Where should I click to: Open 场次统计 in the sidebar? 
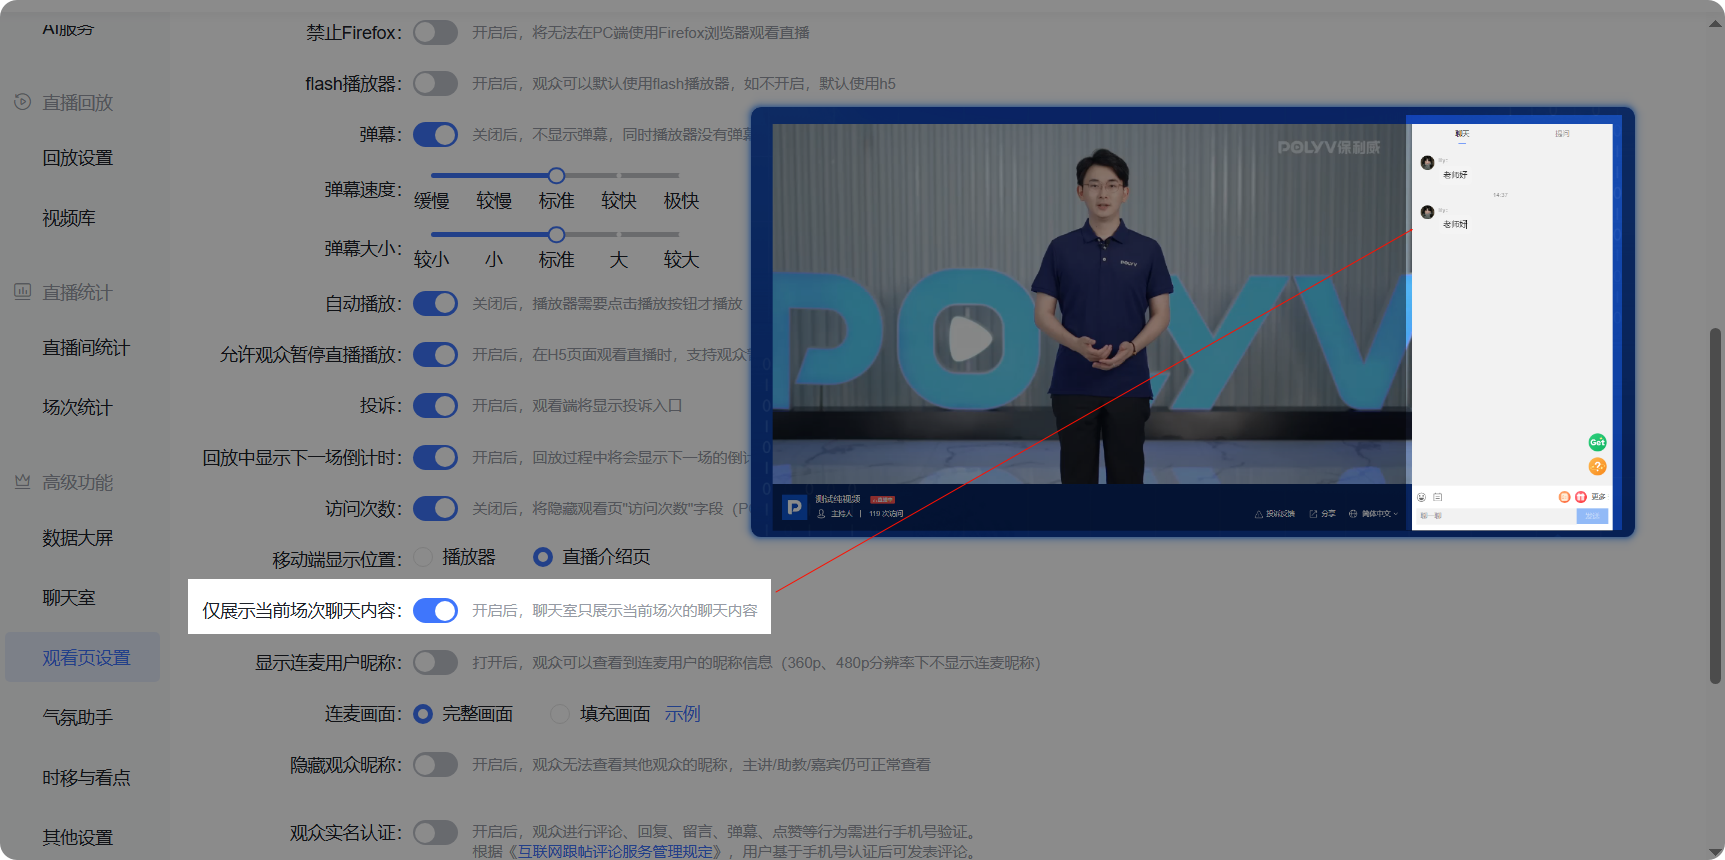point(78,408)
